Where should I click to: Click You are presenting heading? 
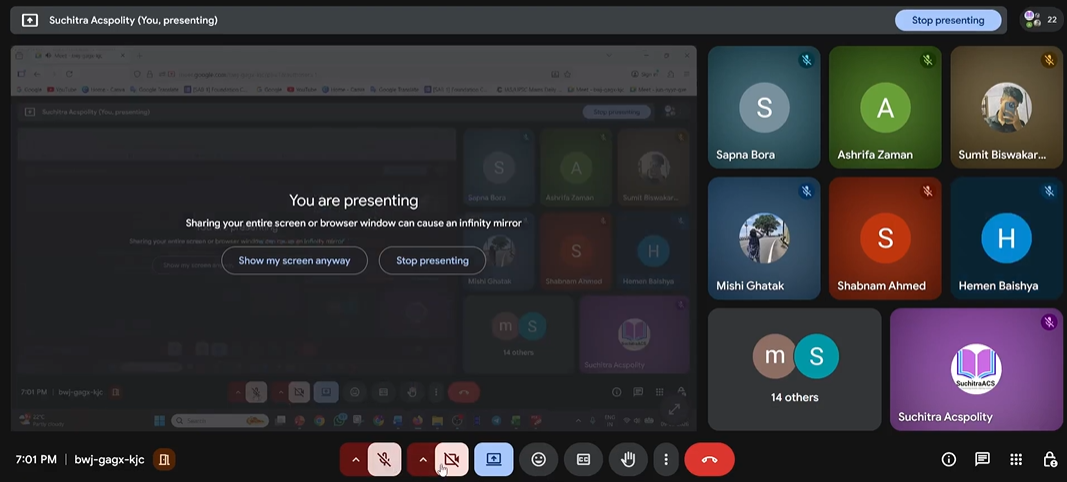(354, 200)
